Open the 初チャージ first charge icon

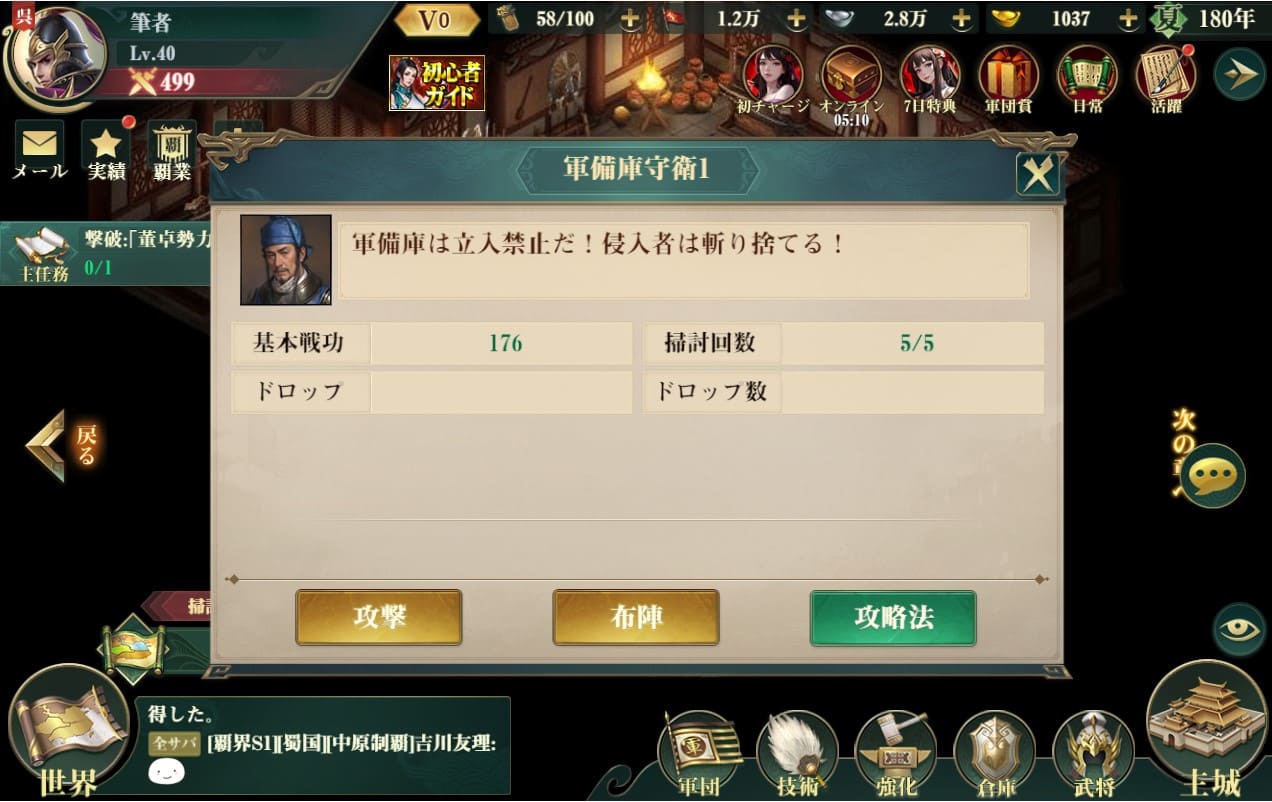(x=773, y=79)
